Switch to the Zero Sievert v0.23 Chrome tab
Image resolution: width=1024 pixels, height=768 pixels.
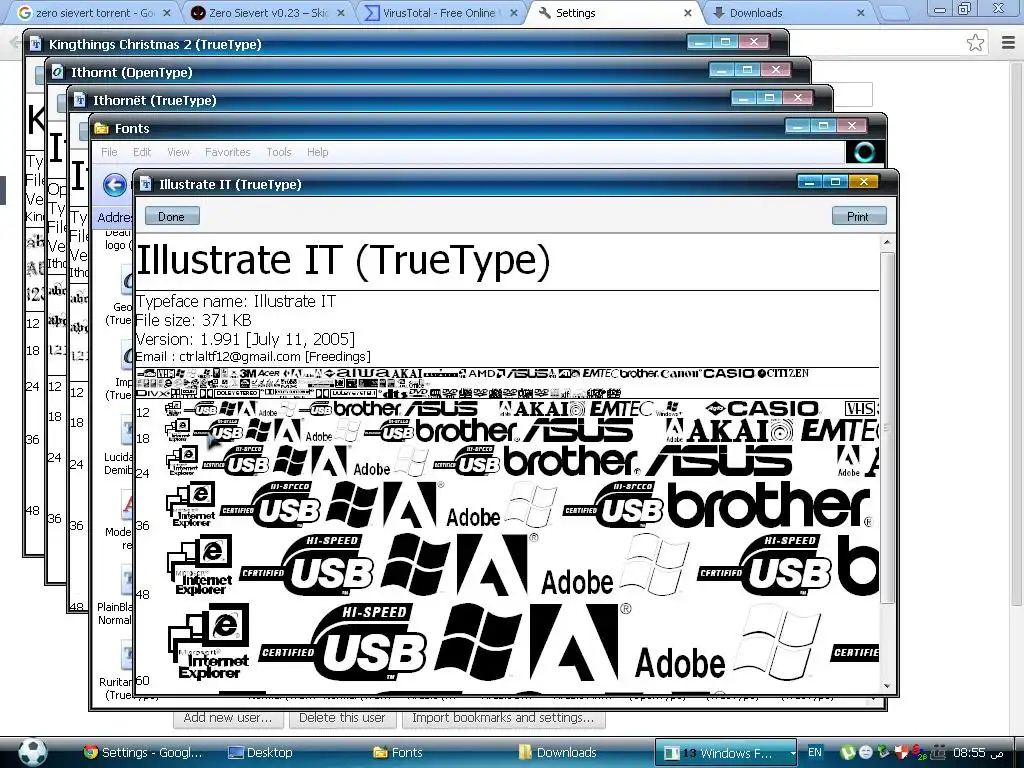click(268, 12)
